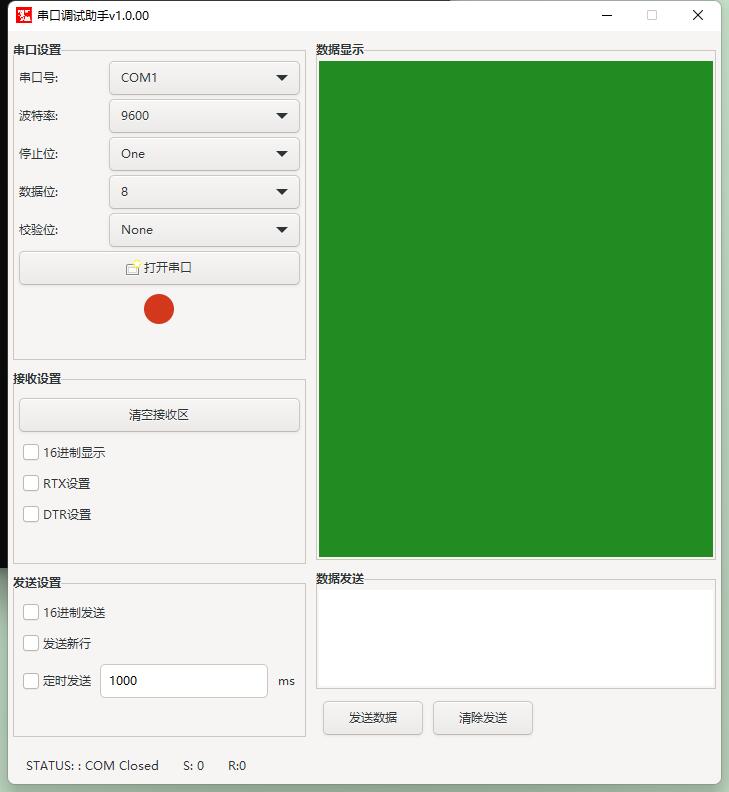This screenshot has width=729, height=792.
Task: Click the ms unit label
Action: click(x=286, y=681)
